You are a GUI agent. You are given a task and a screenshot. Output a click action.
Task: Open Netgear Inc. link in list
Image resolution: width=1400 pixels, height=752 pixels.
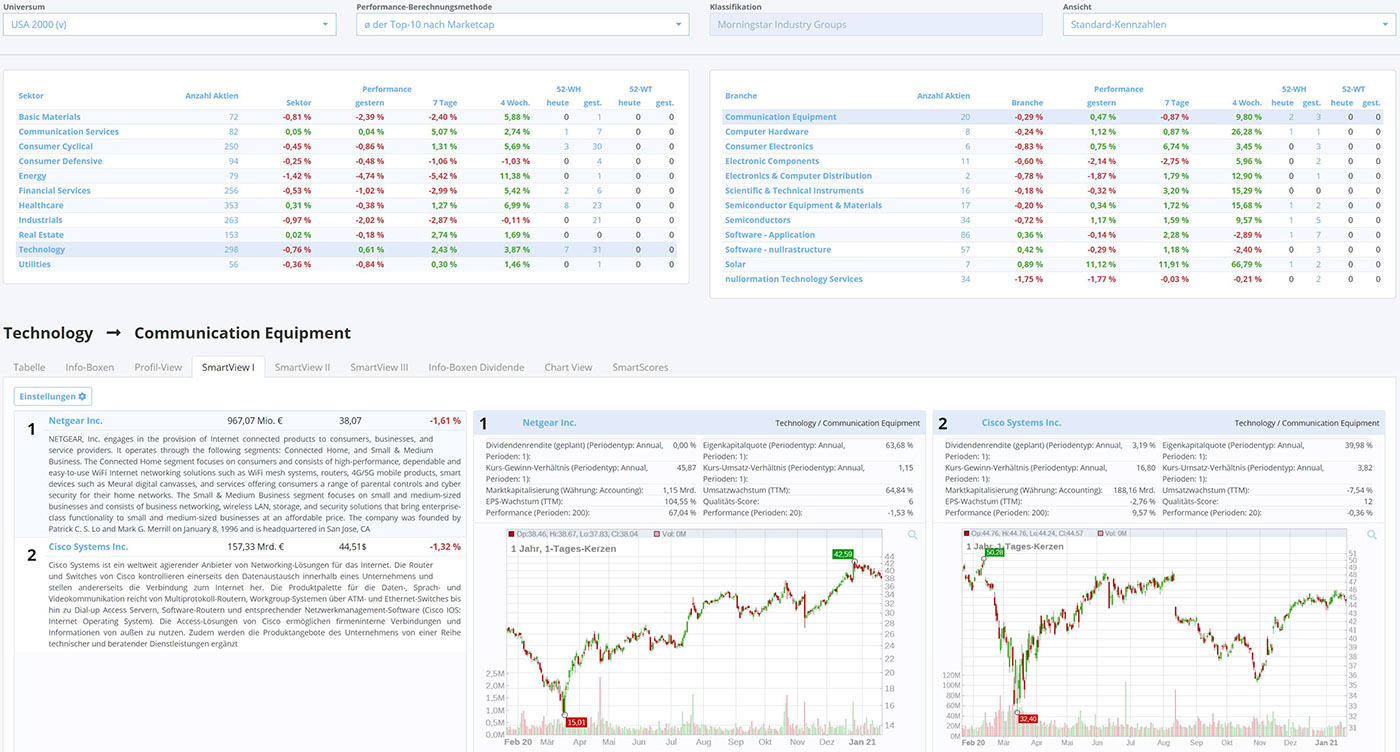[75, 421]
